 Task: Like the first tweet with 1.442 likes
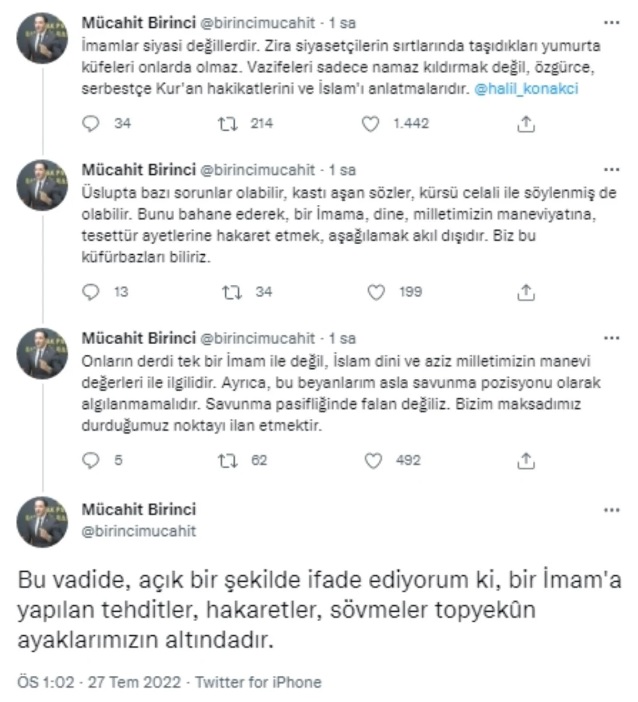point(372,125)
